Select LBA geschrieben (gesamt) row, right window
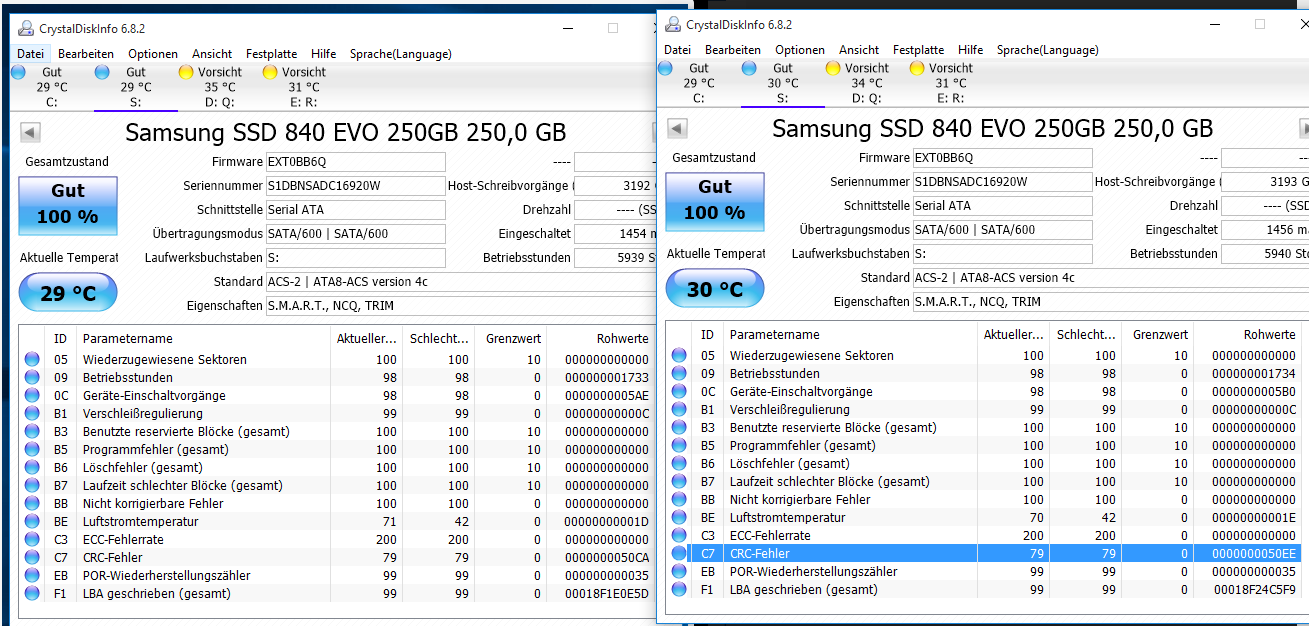 [x=985, y=590]
